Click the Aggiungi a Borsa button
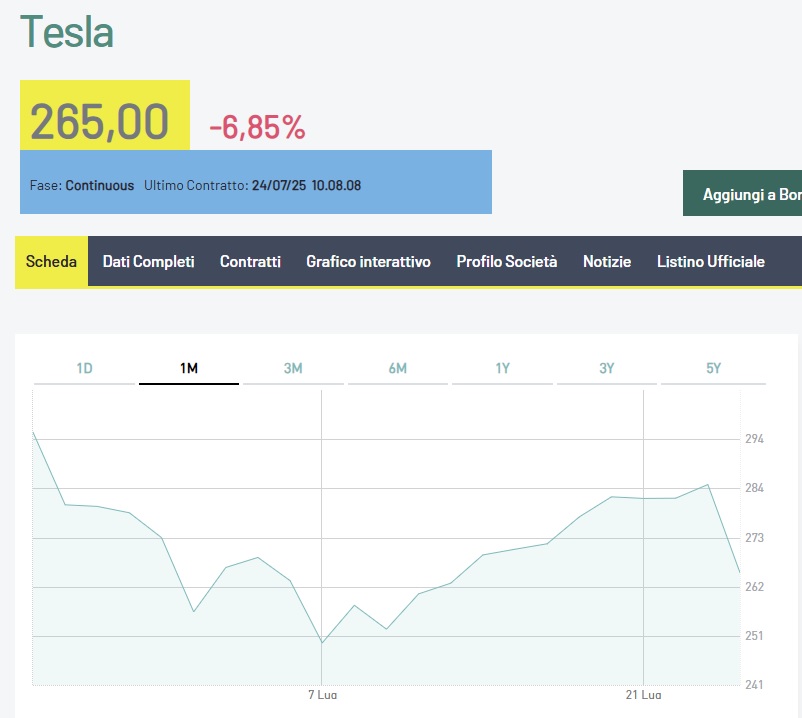 click(x=742, y=193)
